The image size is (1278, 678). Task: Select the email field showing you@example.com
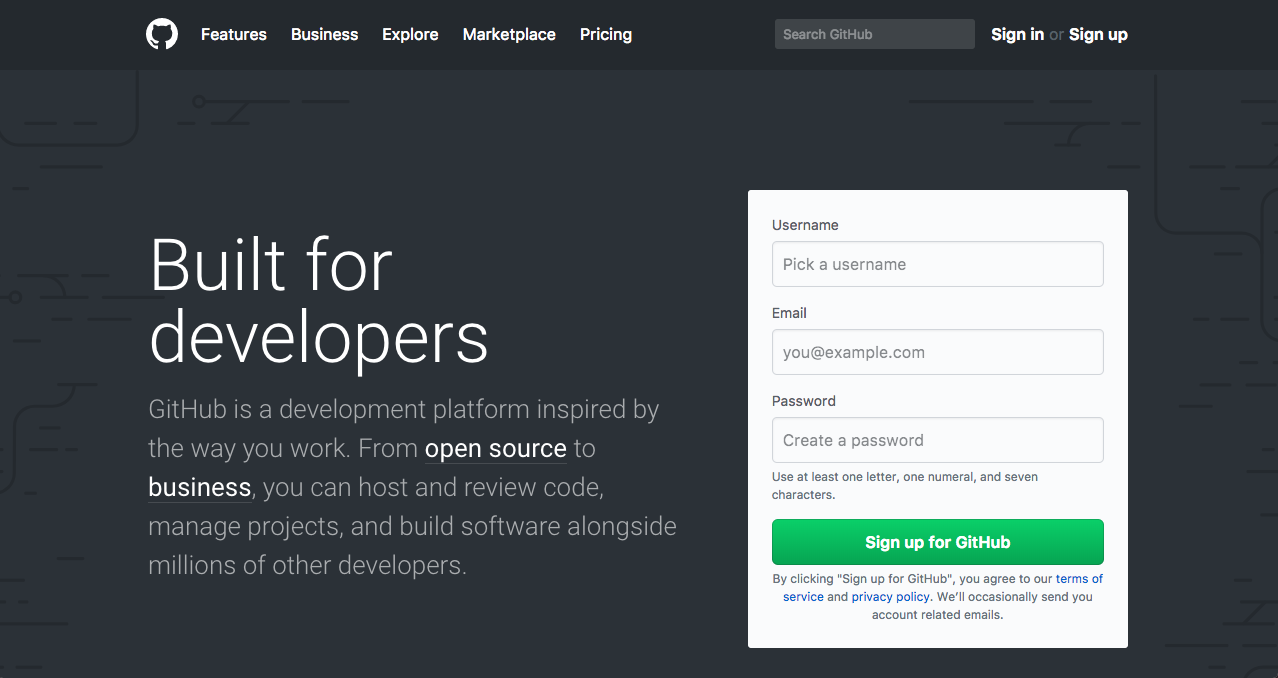click(937, 352)
